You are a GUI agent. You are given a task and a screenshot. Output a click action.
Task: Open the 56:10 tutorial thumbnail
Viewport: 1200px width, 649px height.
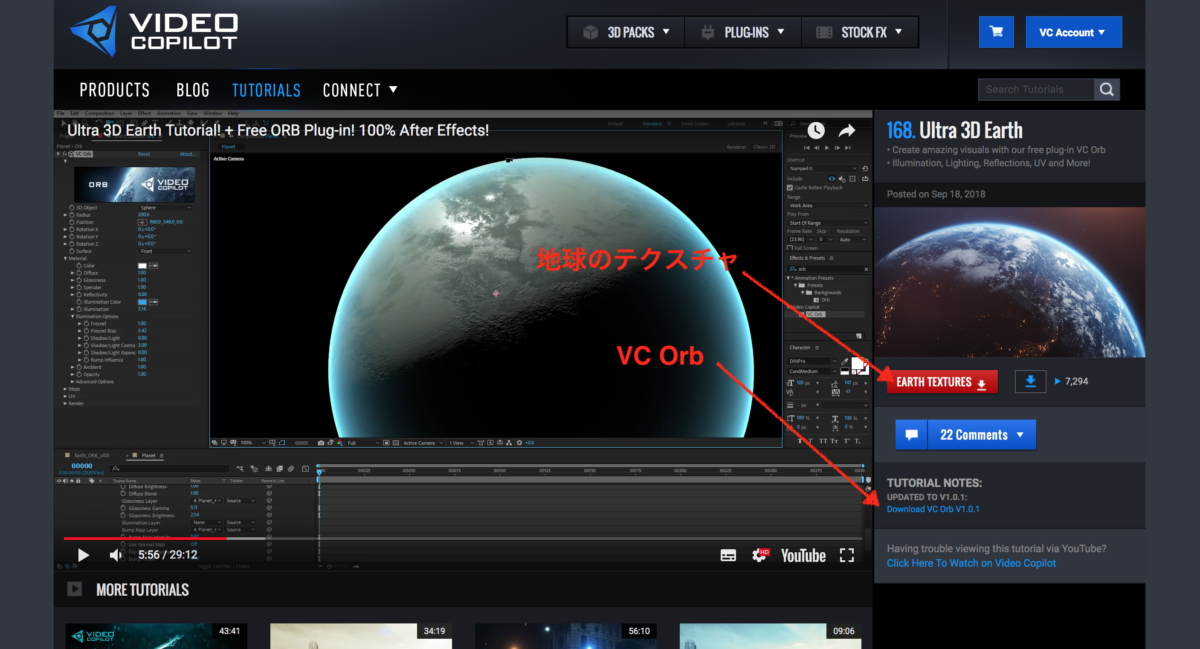pos(565,636)
